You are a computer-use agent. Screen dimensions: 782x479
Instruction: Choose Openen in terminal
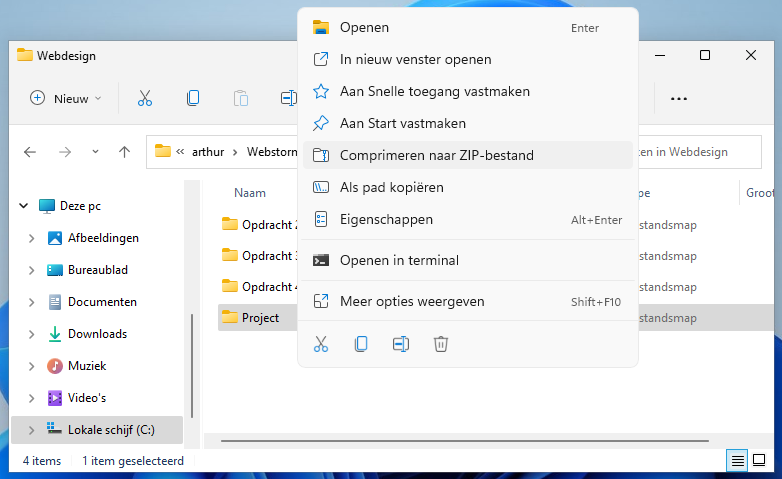[x=468, y=260]
